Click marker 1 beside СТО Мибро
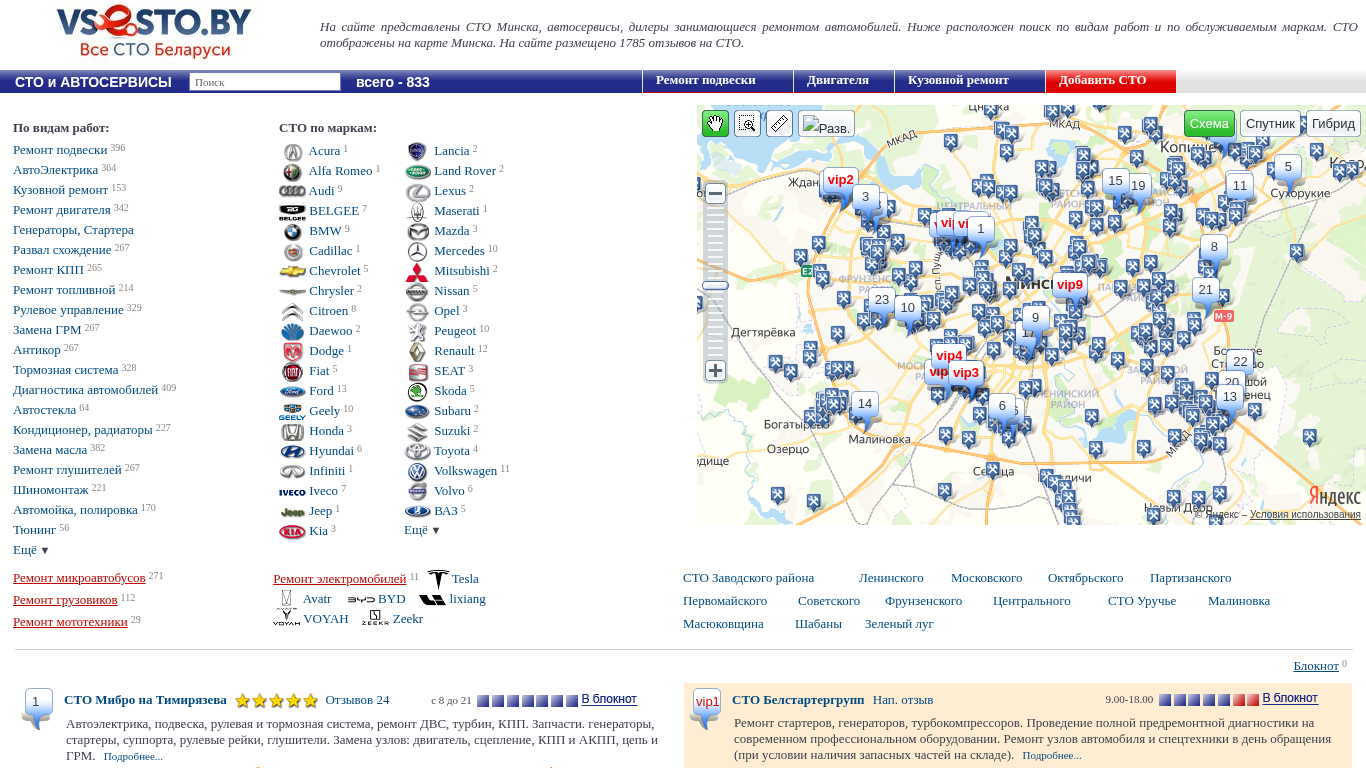The height and width of the screenshot is (768, 1366). (36, 707)
